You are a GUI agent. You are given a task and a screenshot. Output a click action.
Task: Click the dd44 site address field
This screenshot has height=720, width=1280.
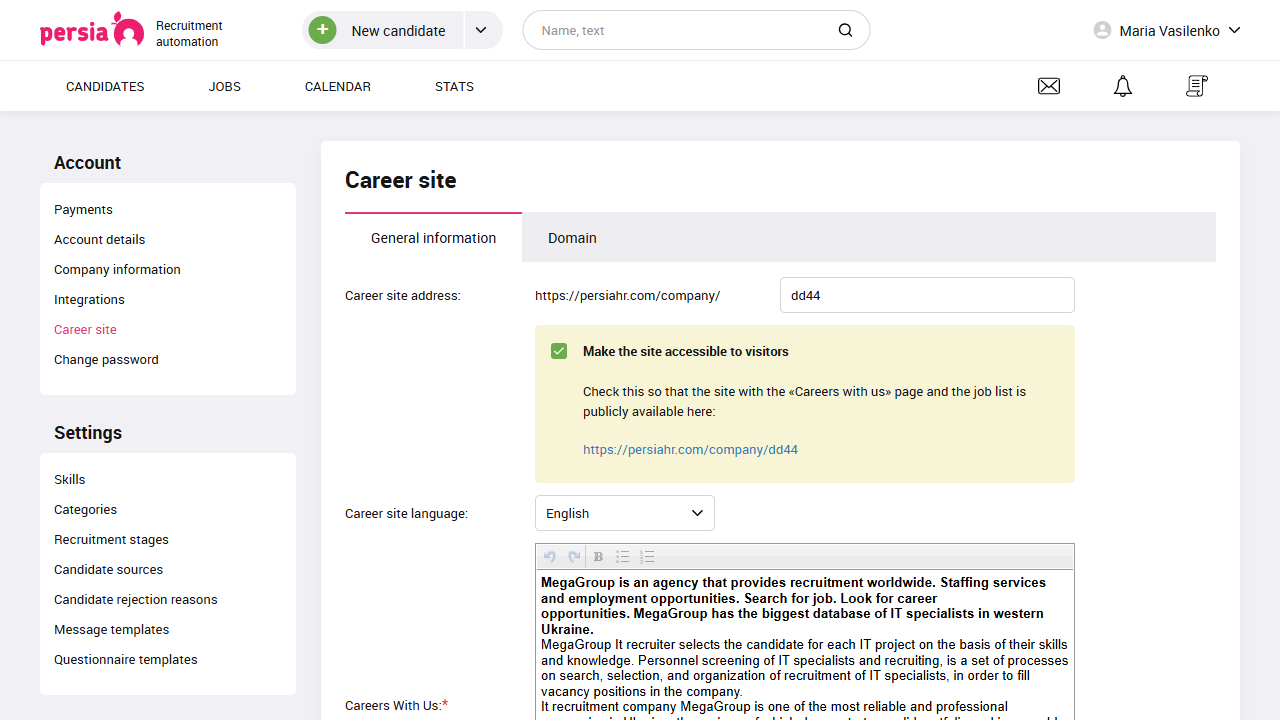(x=926, y=294)
